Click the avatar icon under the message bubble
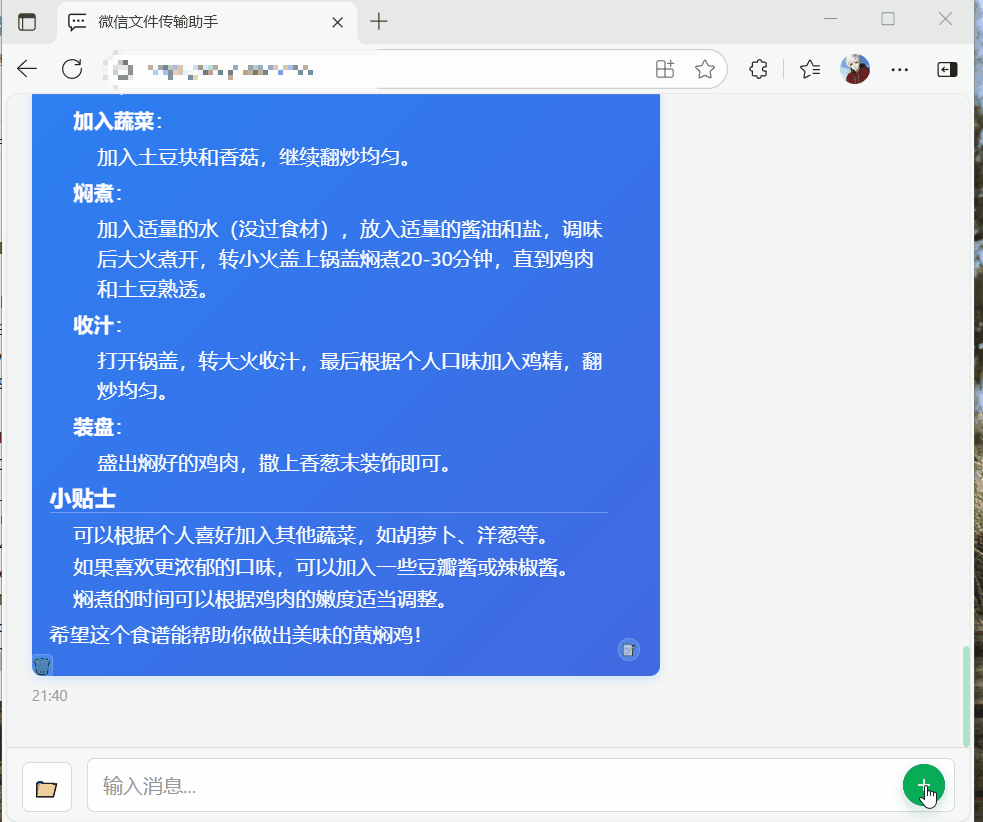Screen dimensions: 983x822 42,665
